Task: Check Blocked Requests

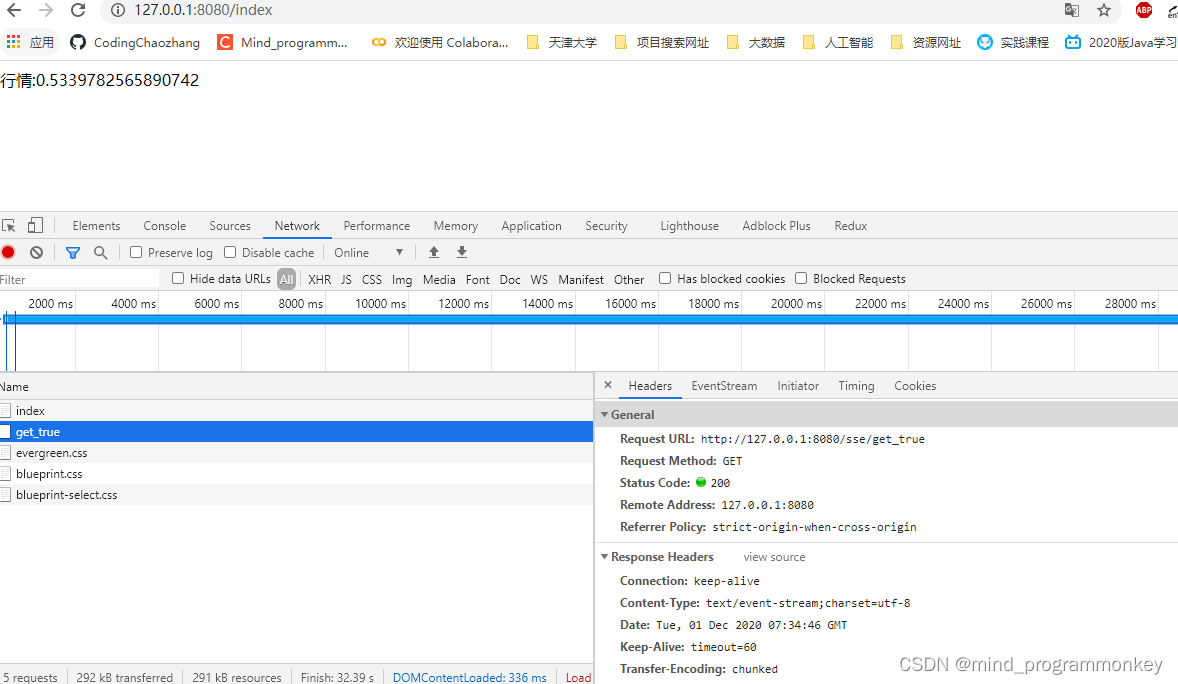Action: pos(801,278)
